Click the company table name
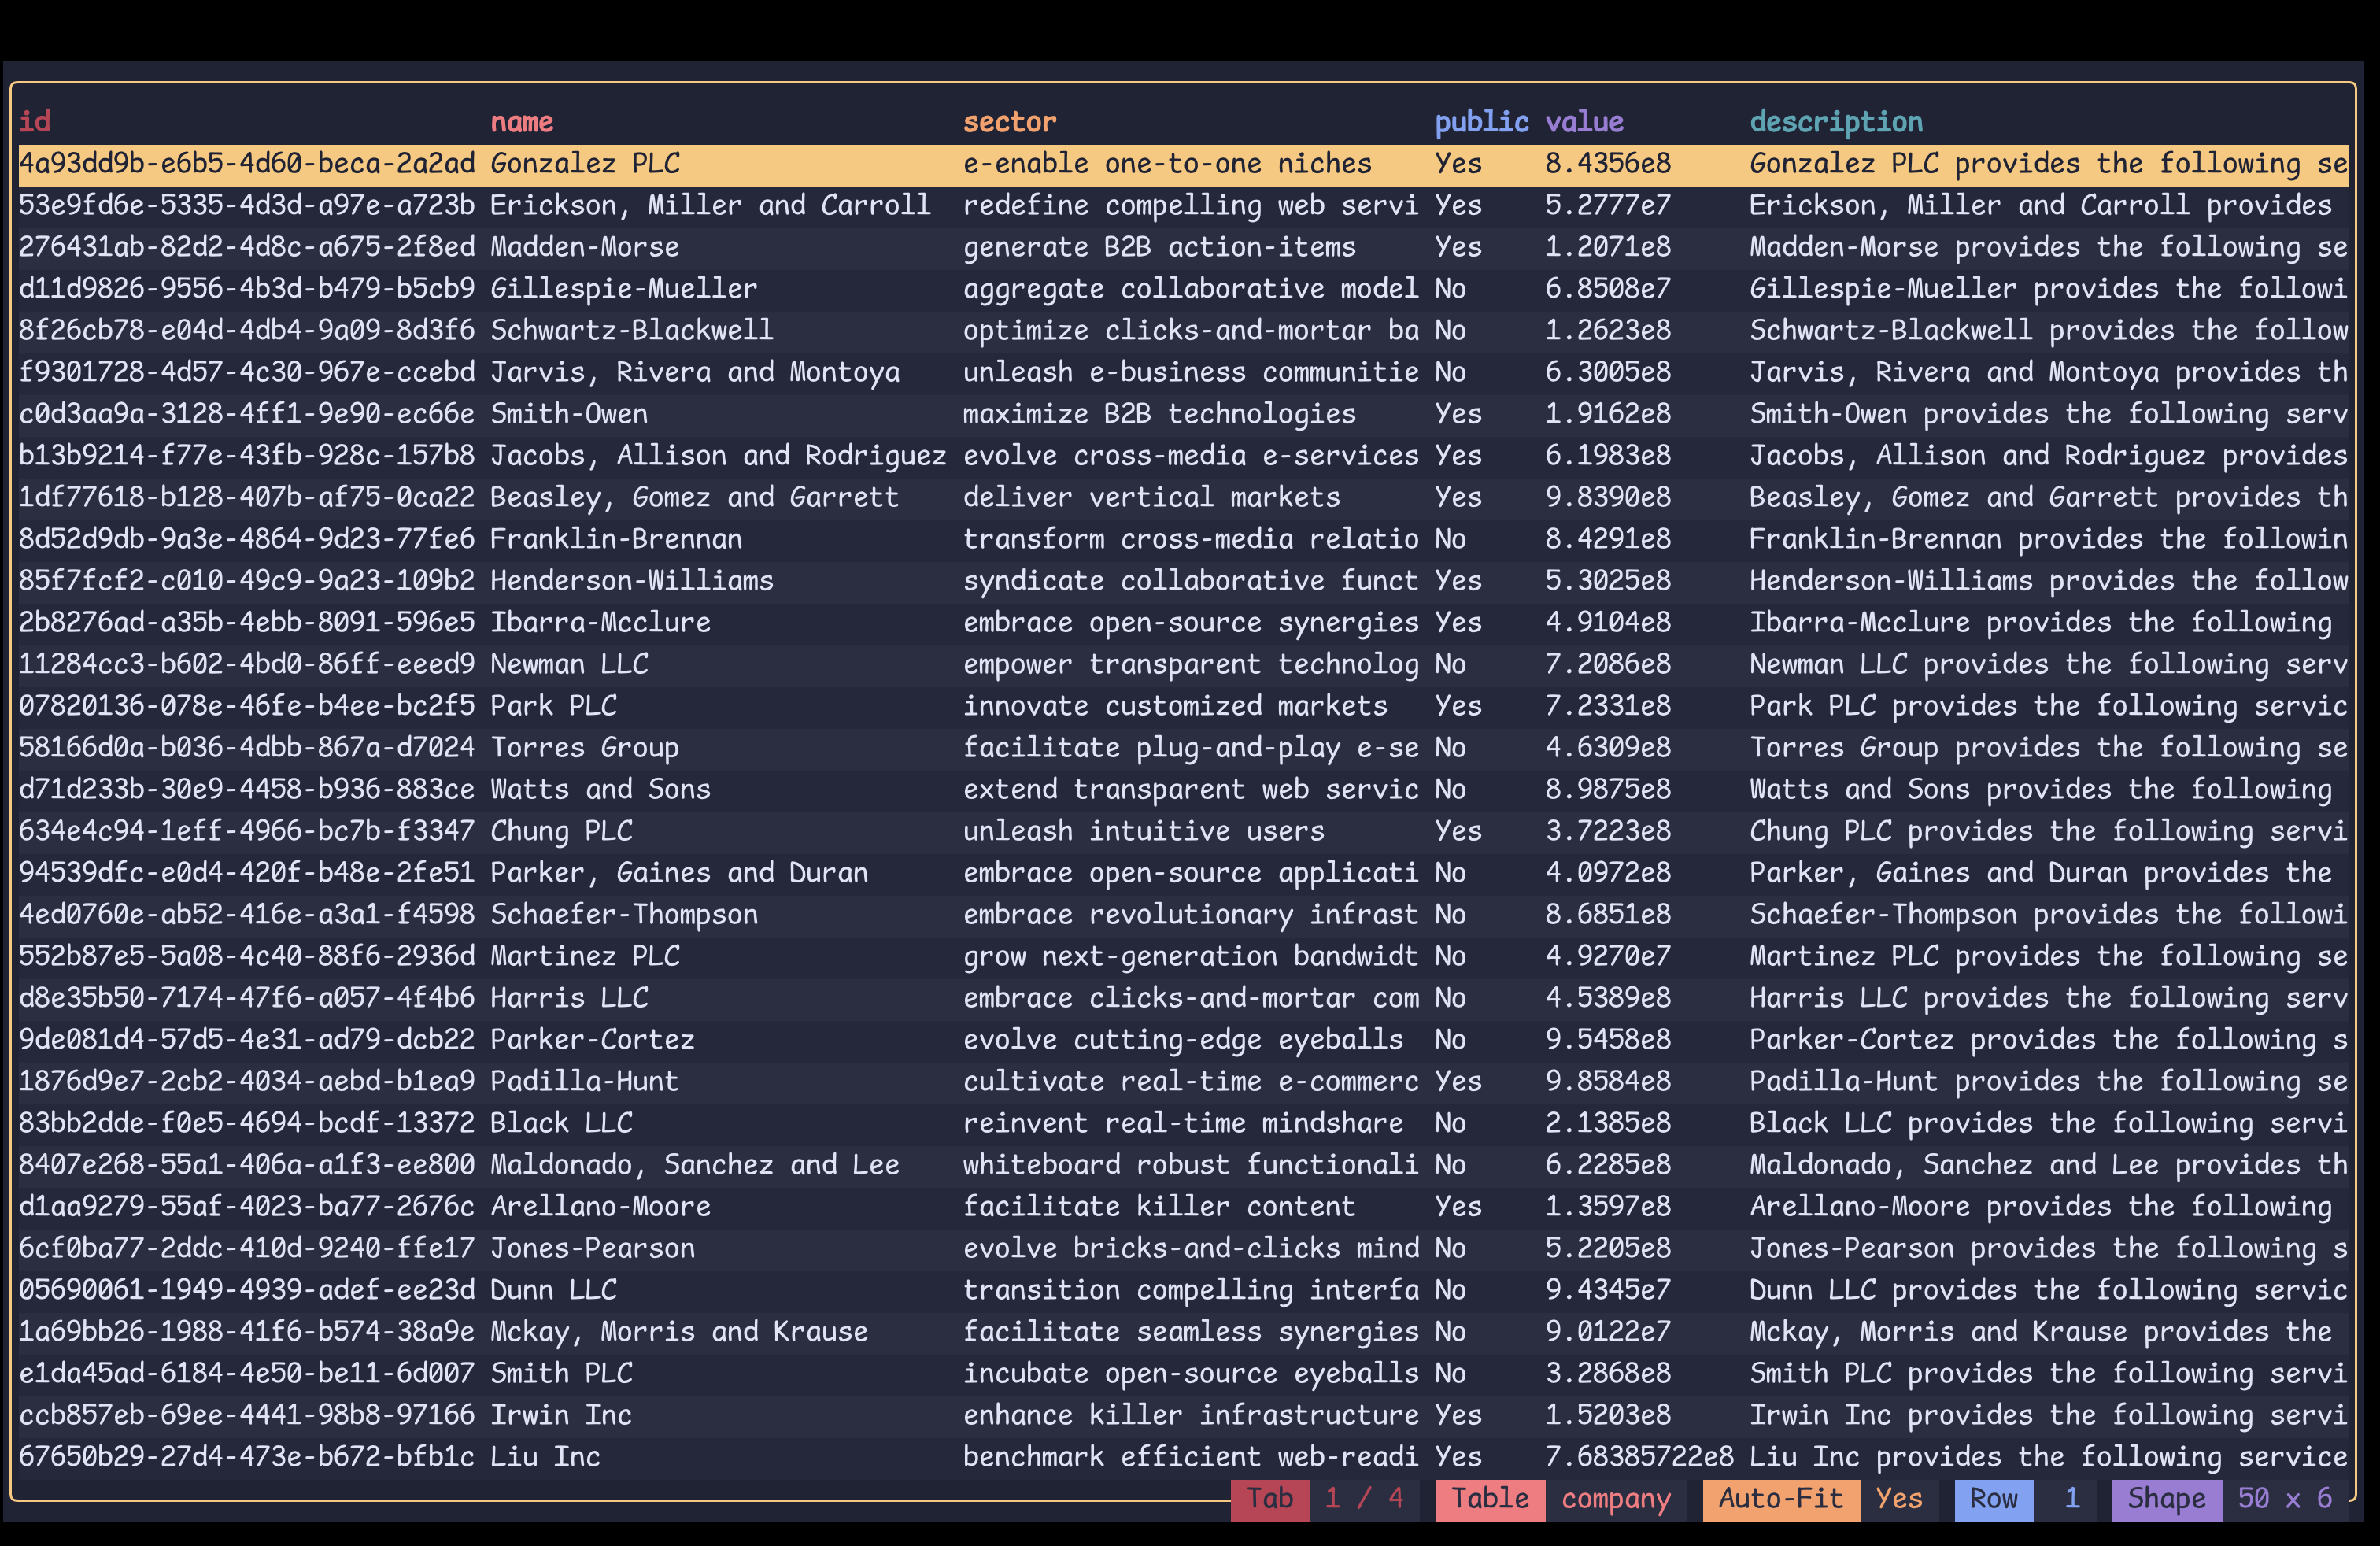This screenshot has height=1546, width=2380. coord(1615,1498)
